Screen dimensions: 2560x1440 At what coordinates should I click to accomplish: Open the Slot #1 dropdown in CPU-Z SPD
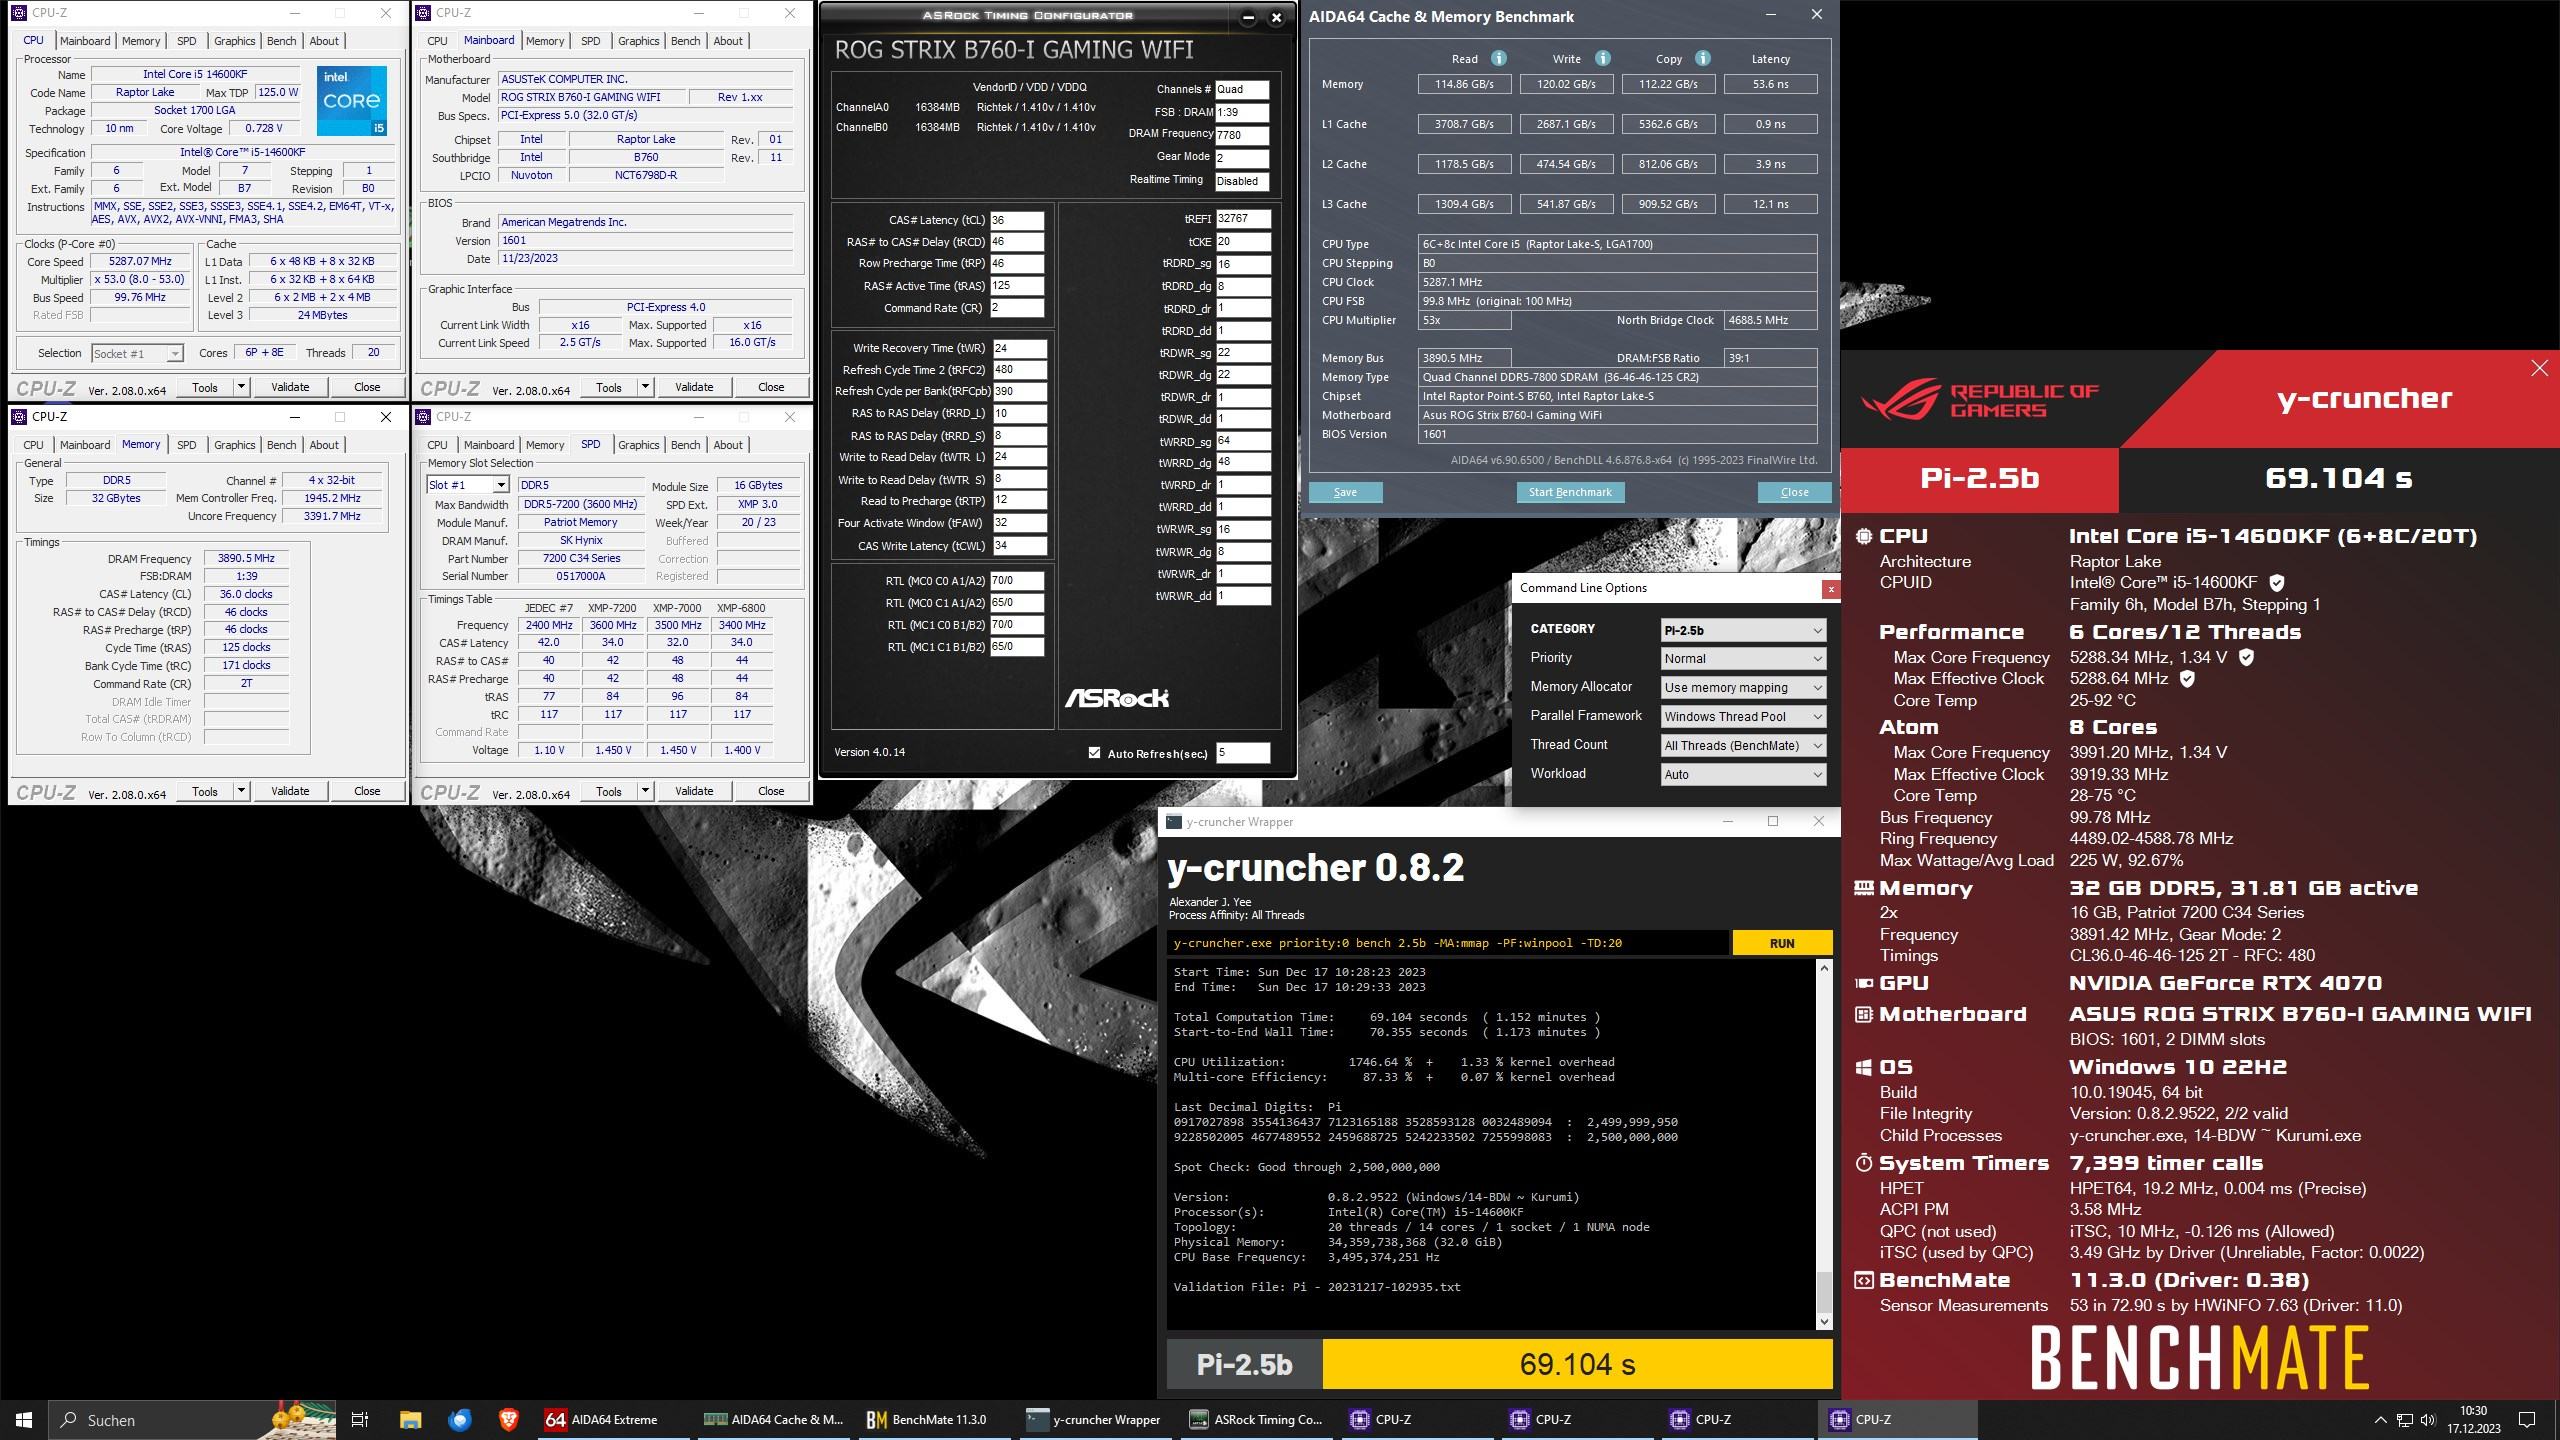[x=468, y=485]
